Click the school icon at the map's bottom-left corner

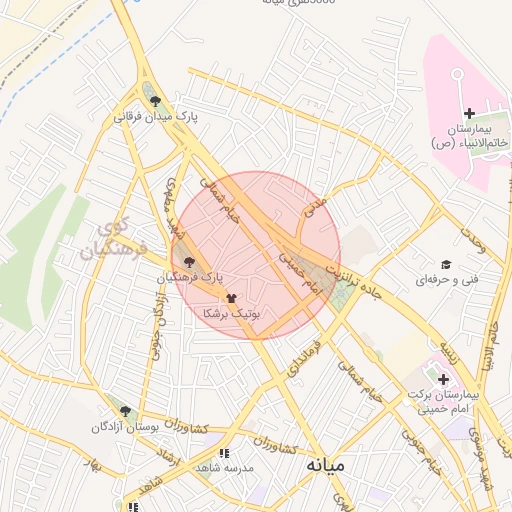tap(133, 507)
